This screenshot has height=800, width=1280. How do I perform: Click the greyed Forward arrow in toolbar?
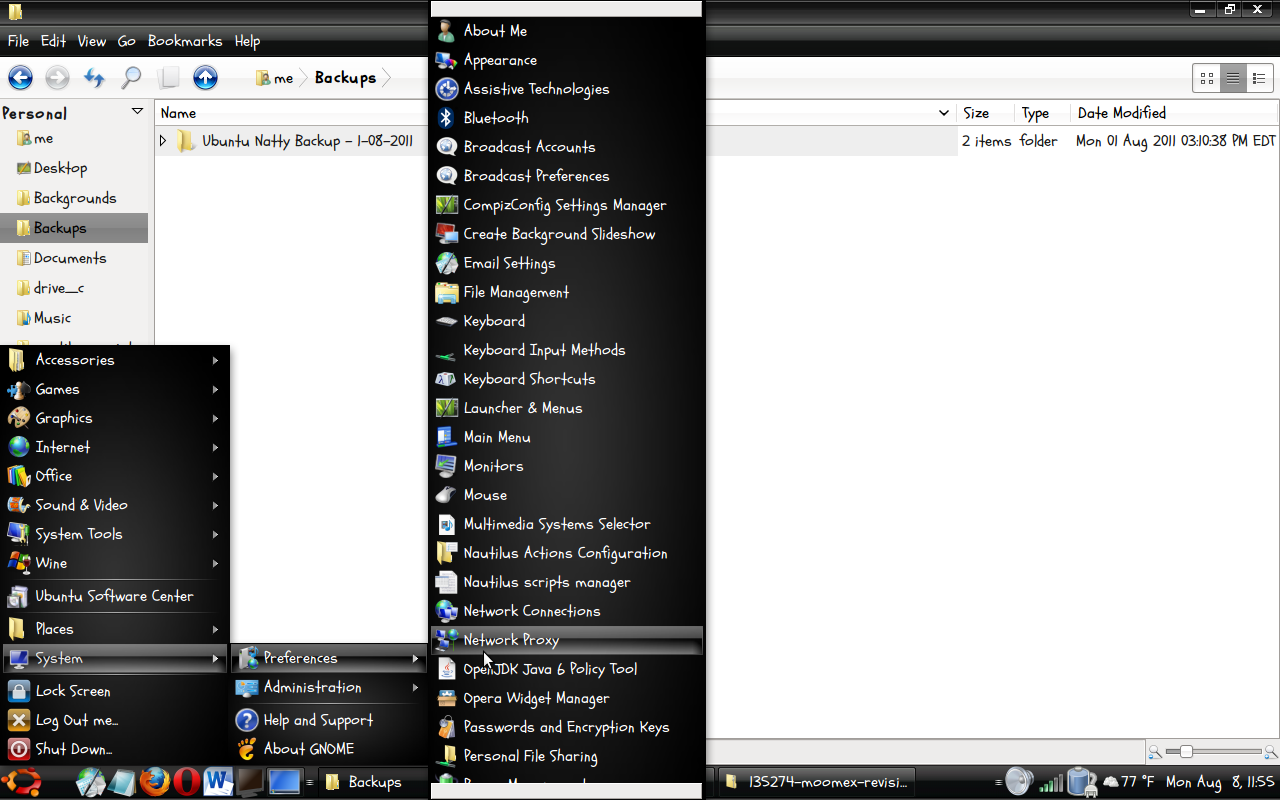pos(57,77)
